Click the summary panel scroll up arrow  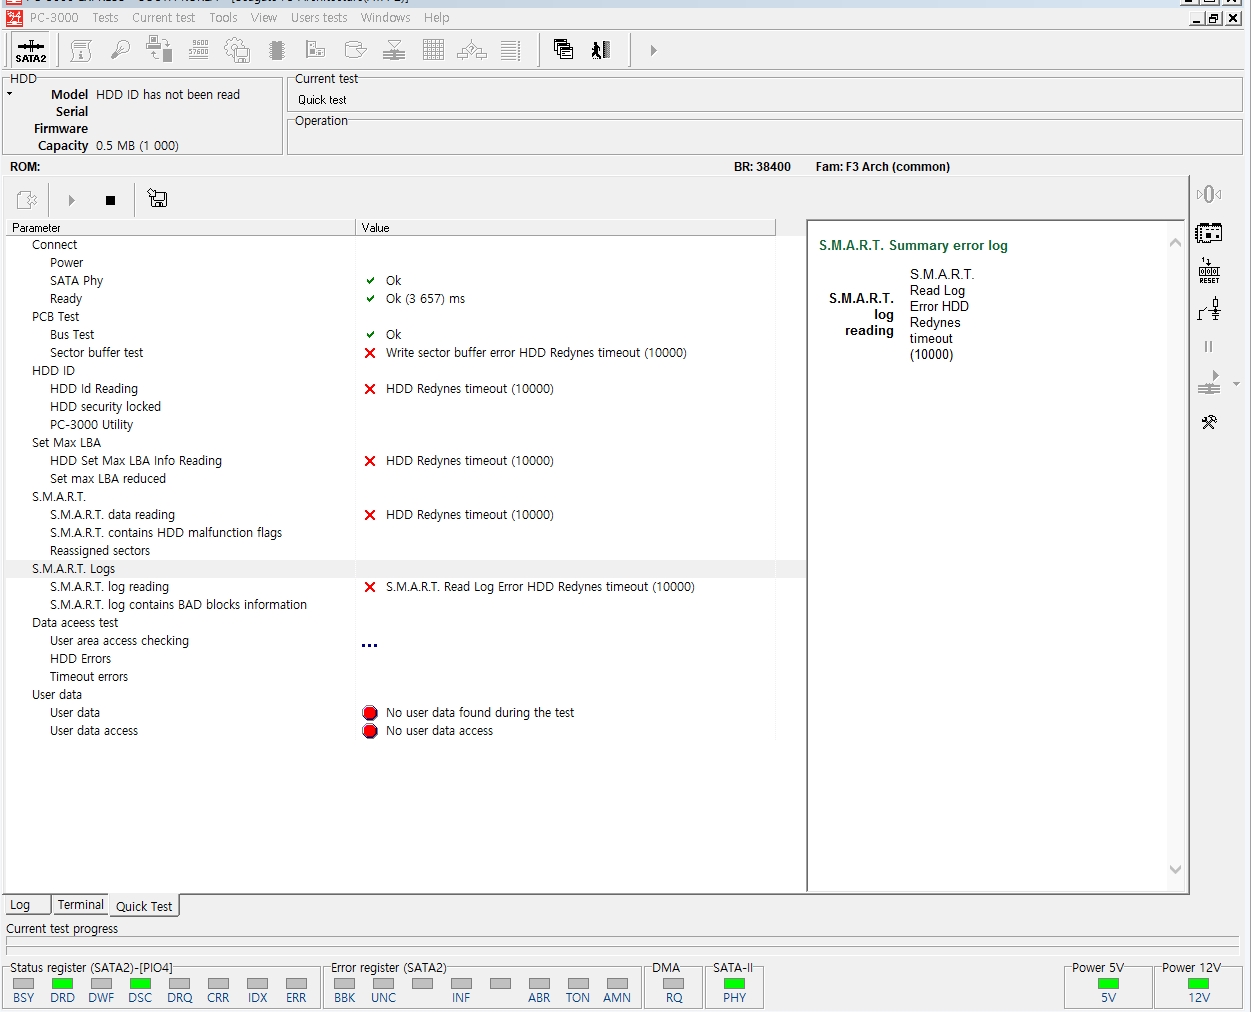tap(1175, 242)
